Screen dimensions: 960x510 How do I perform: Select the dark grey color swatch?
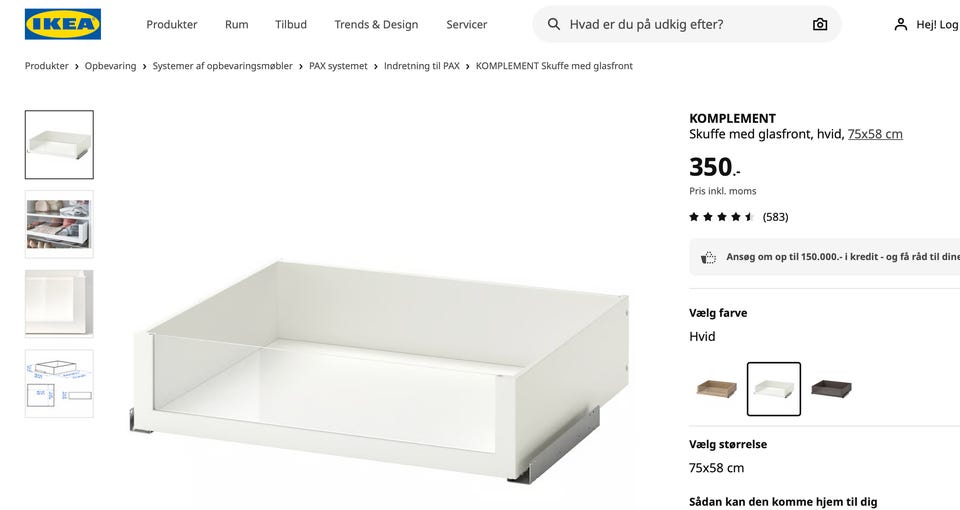pyautogui.click(x=831, y=389)
